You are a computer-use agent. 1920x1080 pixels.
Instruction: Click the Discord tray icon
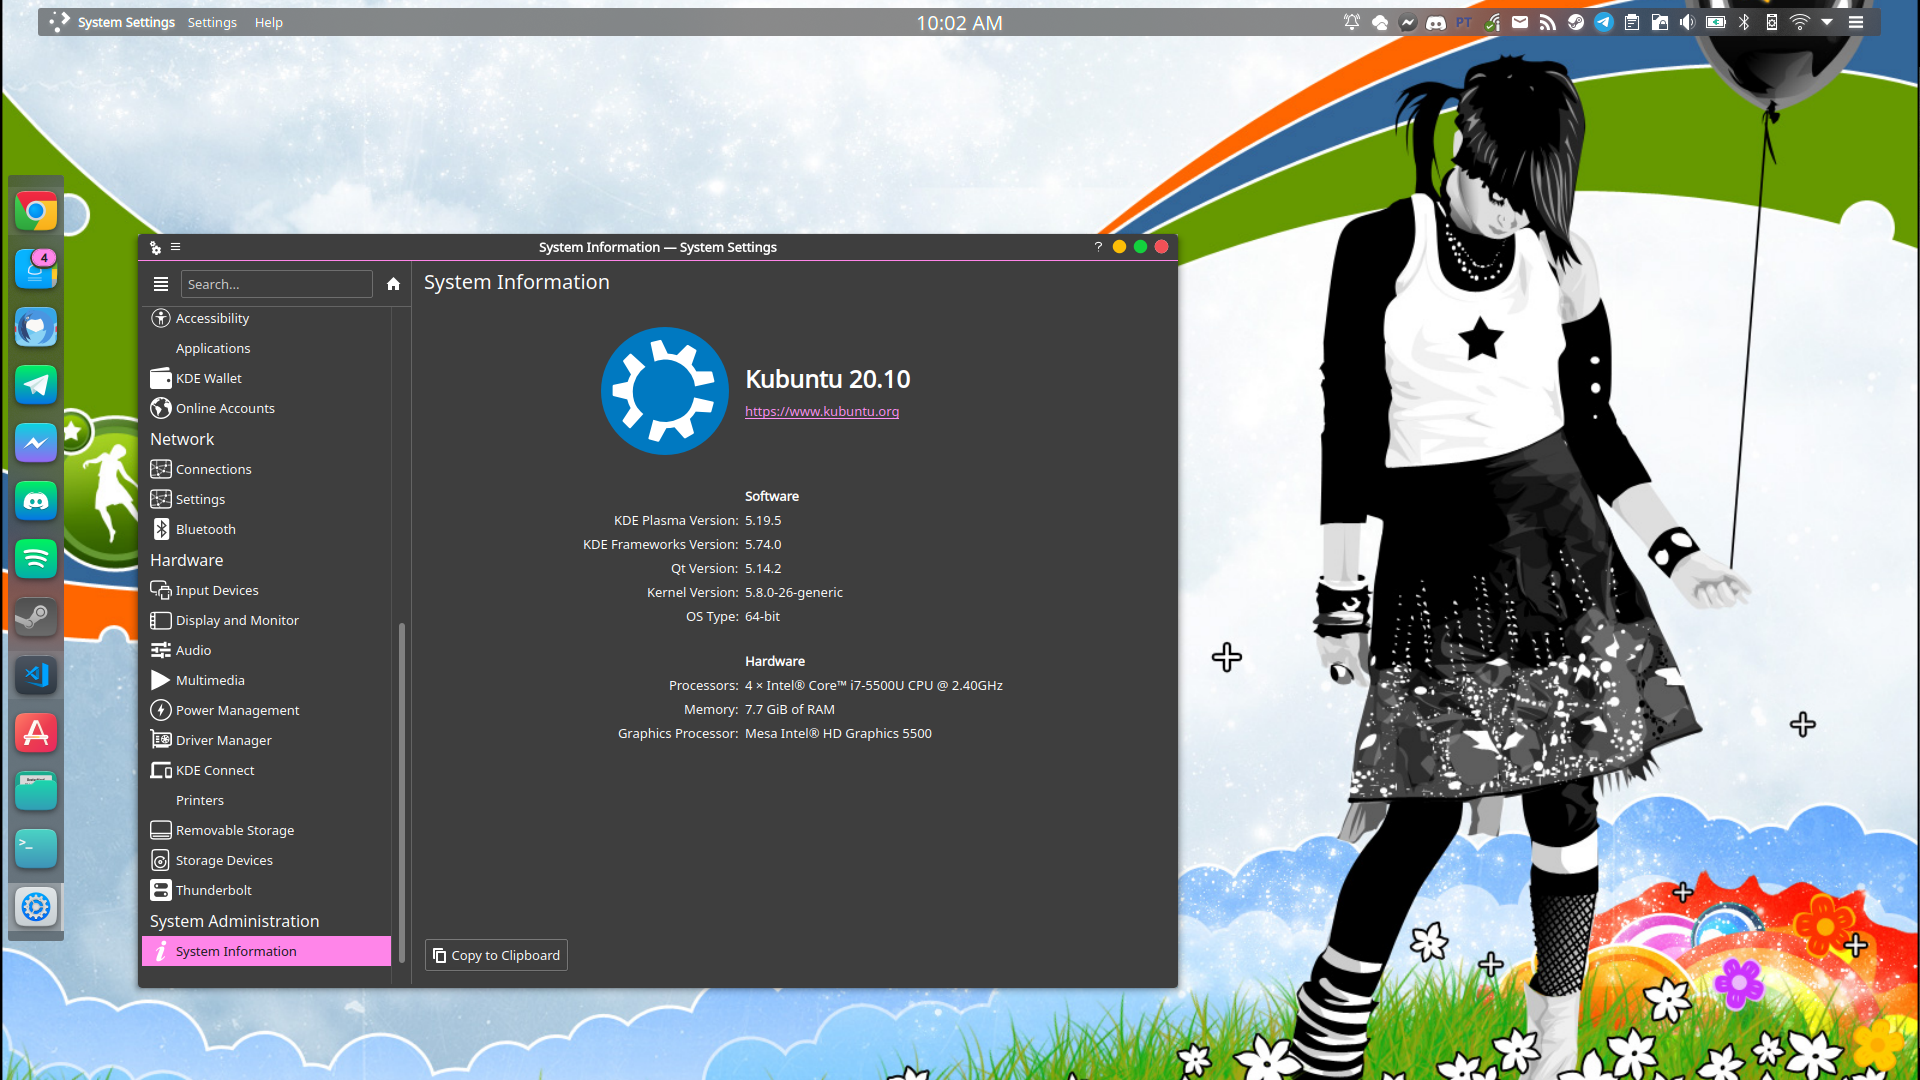[x=1436, y=22]
